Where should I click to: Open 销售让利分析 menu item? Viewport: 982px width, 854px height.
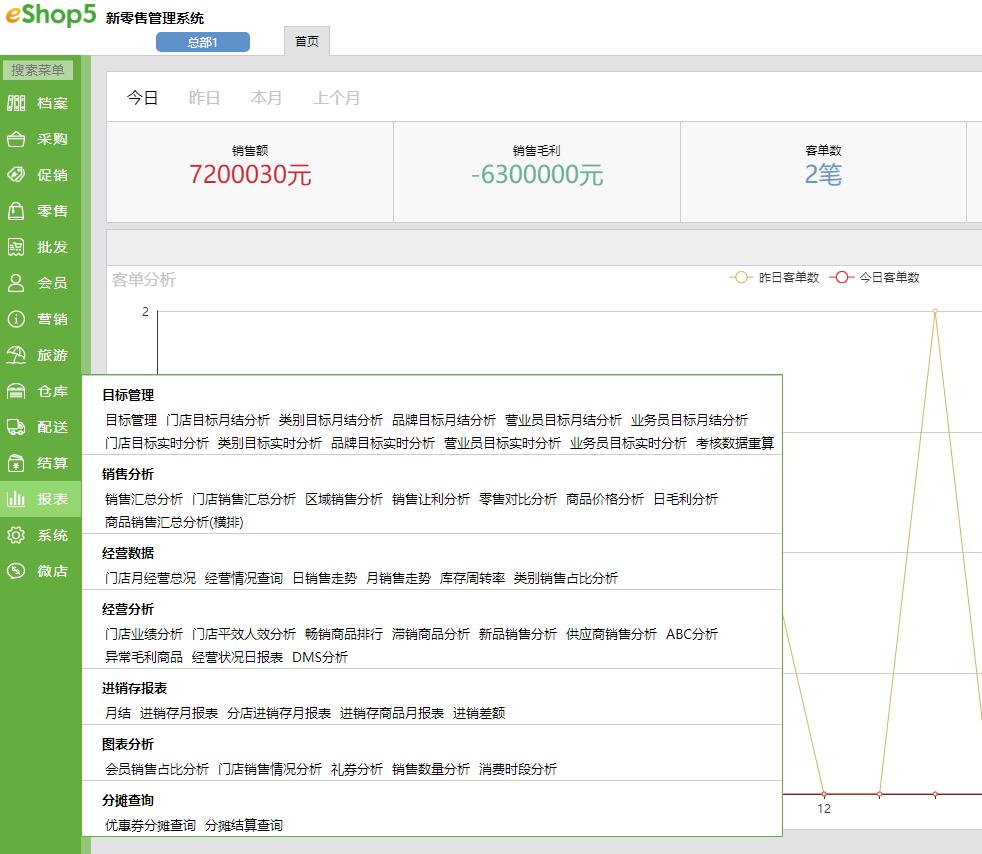click(x=431, y=499)
